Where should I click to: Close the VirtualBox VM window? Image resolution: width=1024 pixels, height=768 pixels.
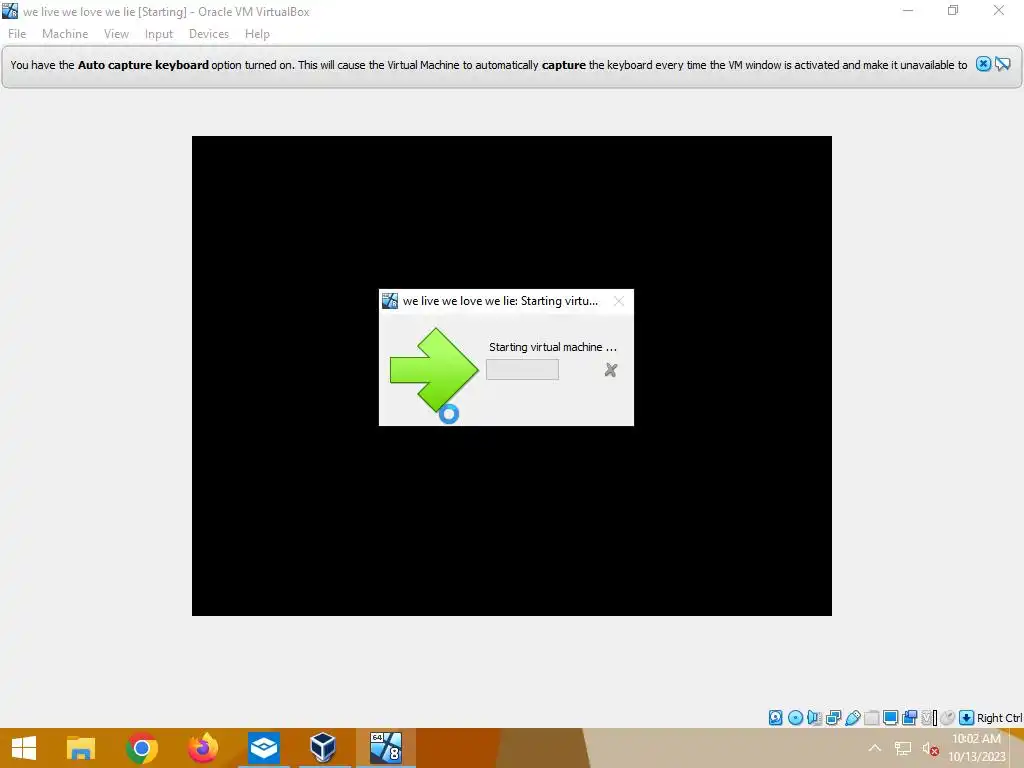click(x=999, y=11)
